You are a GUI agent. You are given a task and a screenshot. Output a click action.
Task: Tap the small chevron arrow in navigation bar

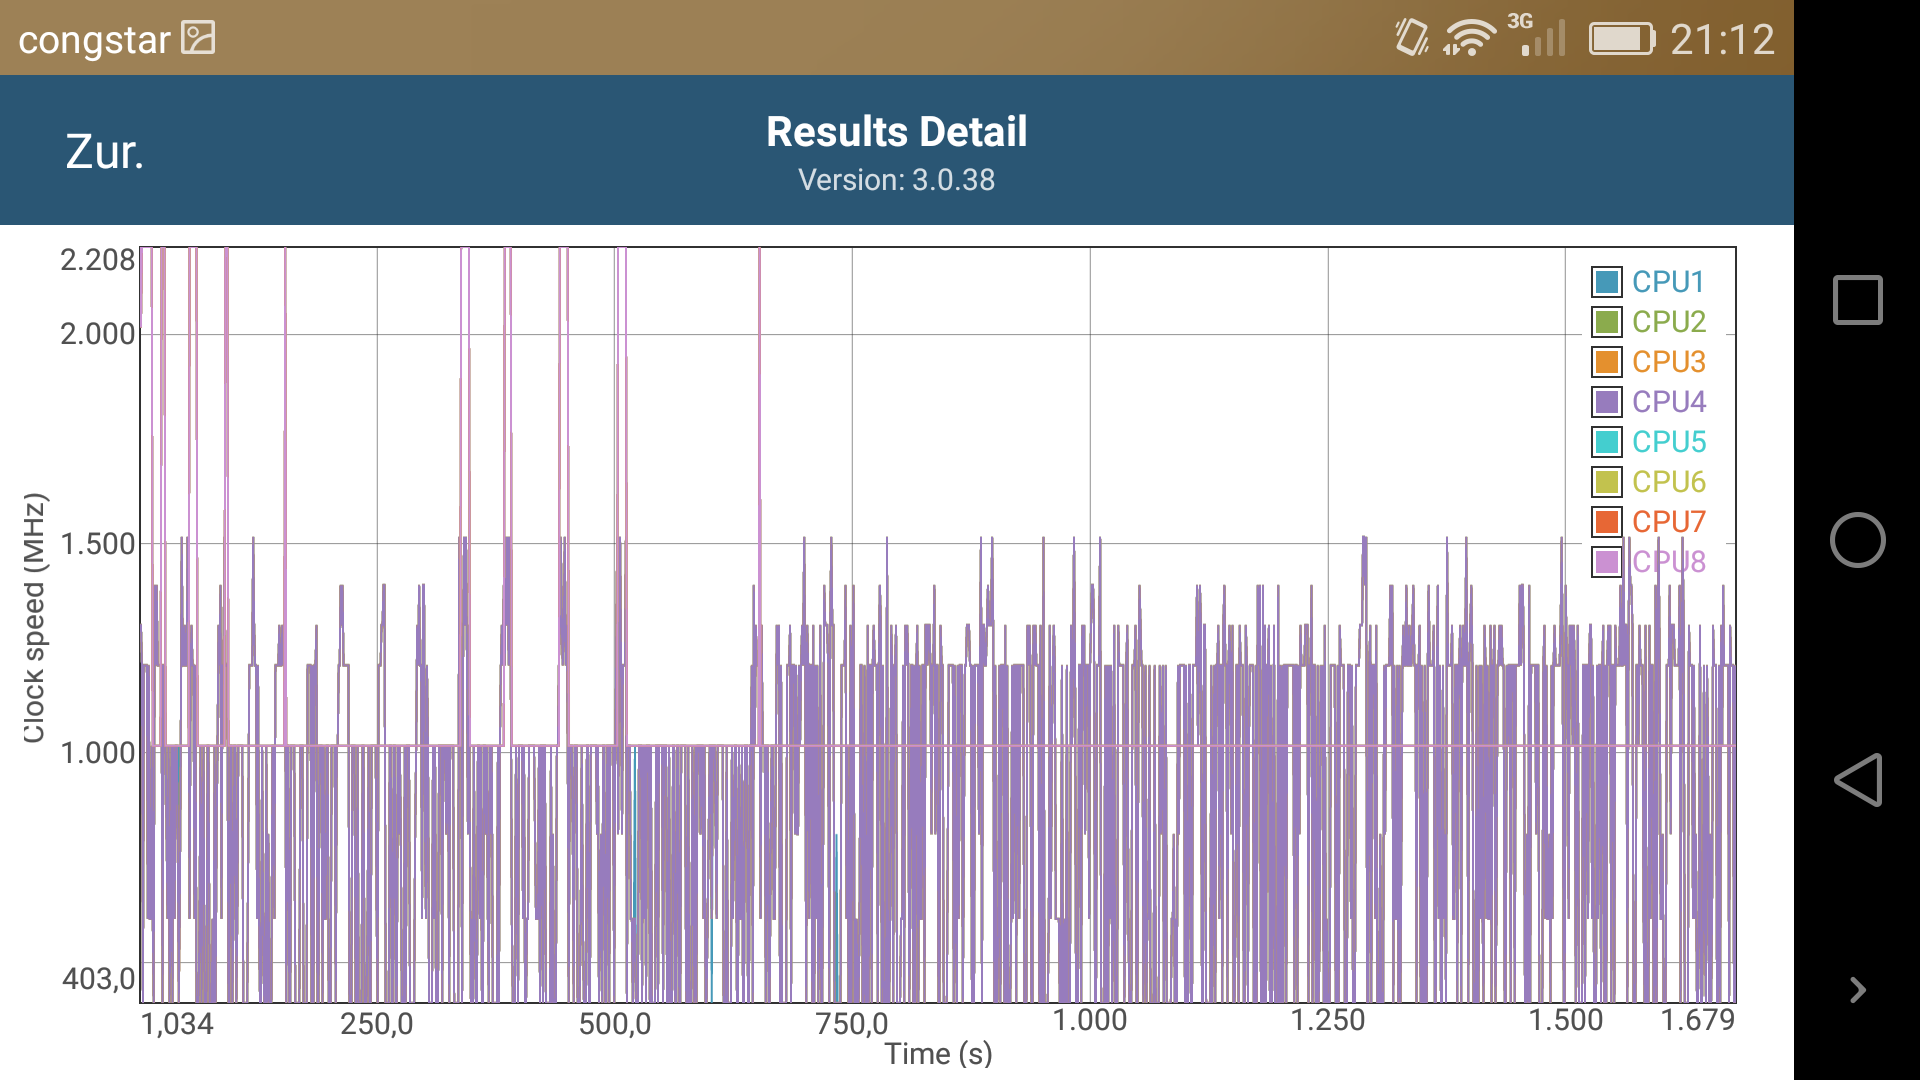click(1857, 990)
